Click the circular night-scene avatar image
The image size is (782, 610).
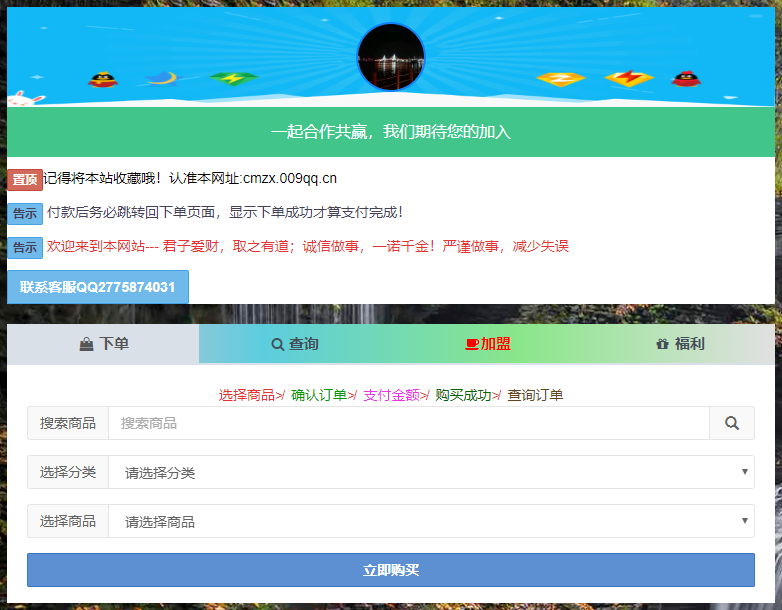click(x=391, y=57)
